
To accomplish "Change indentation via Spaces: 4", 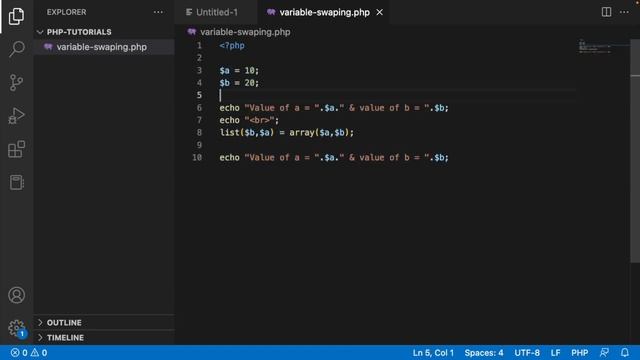I will tap(484, 353).
